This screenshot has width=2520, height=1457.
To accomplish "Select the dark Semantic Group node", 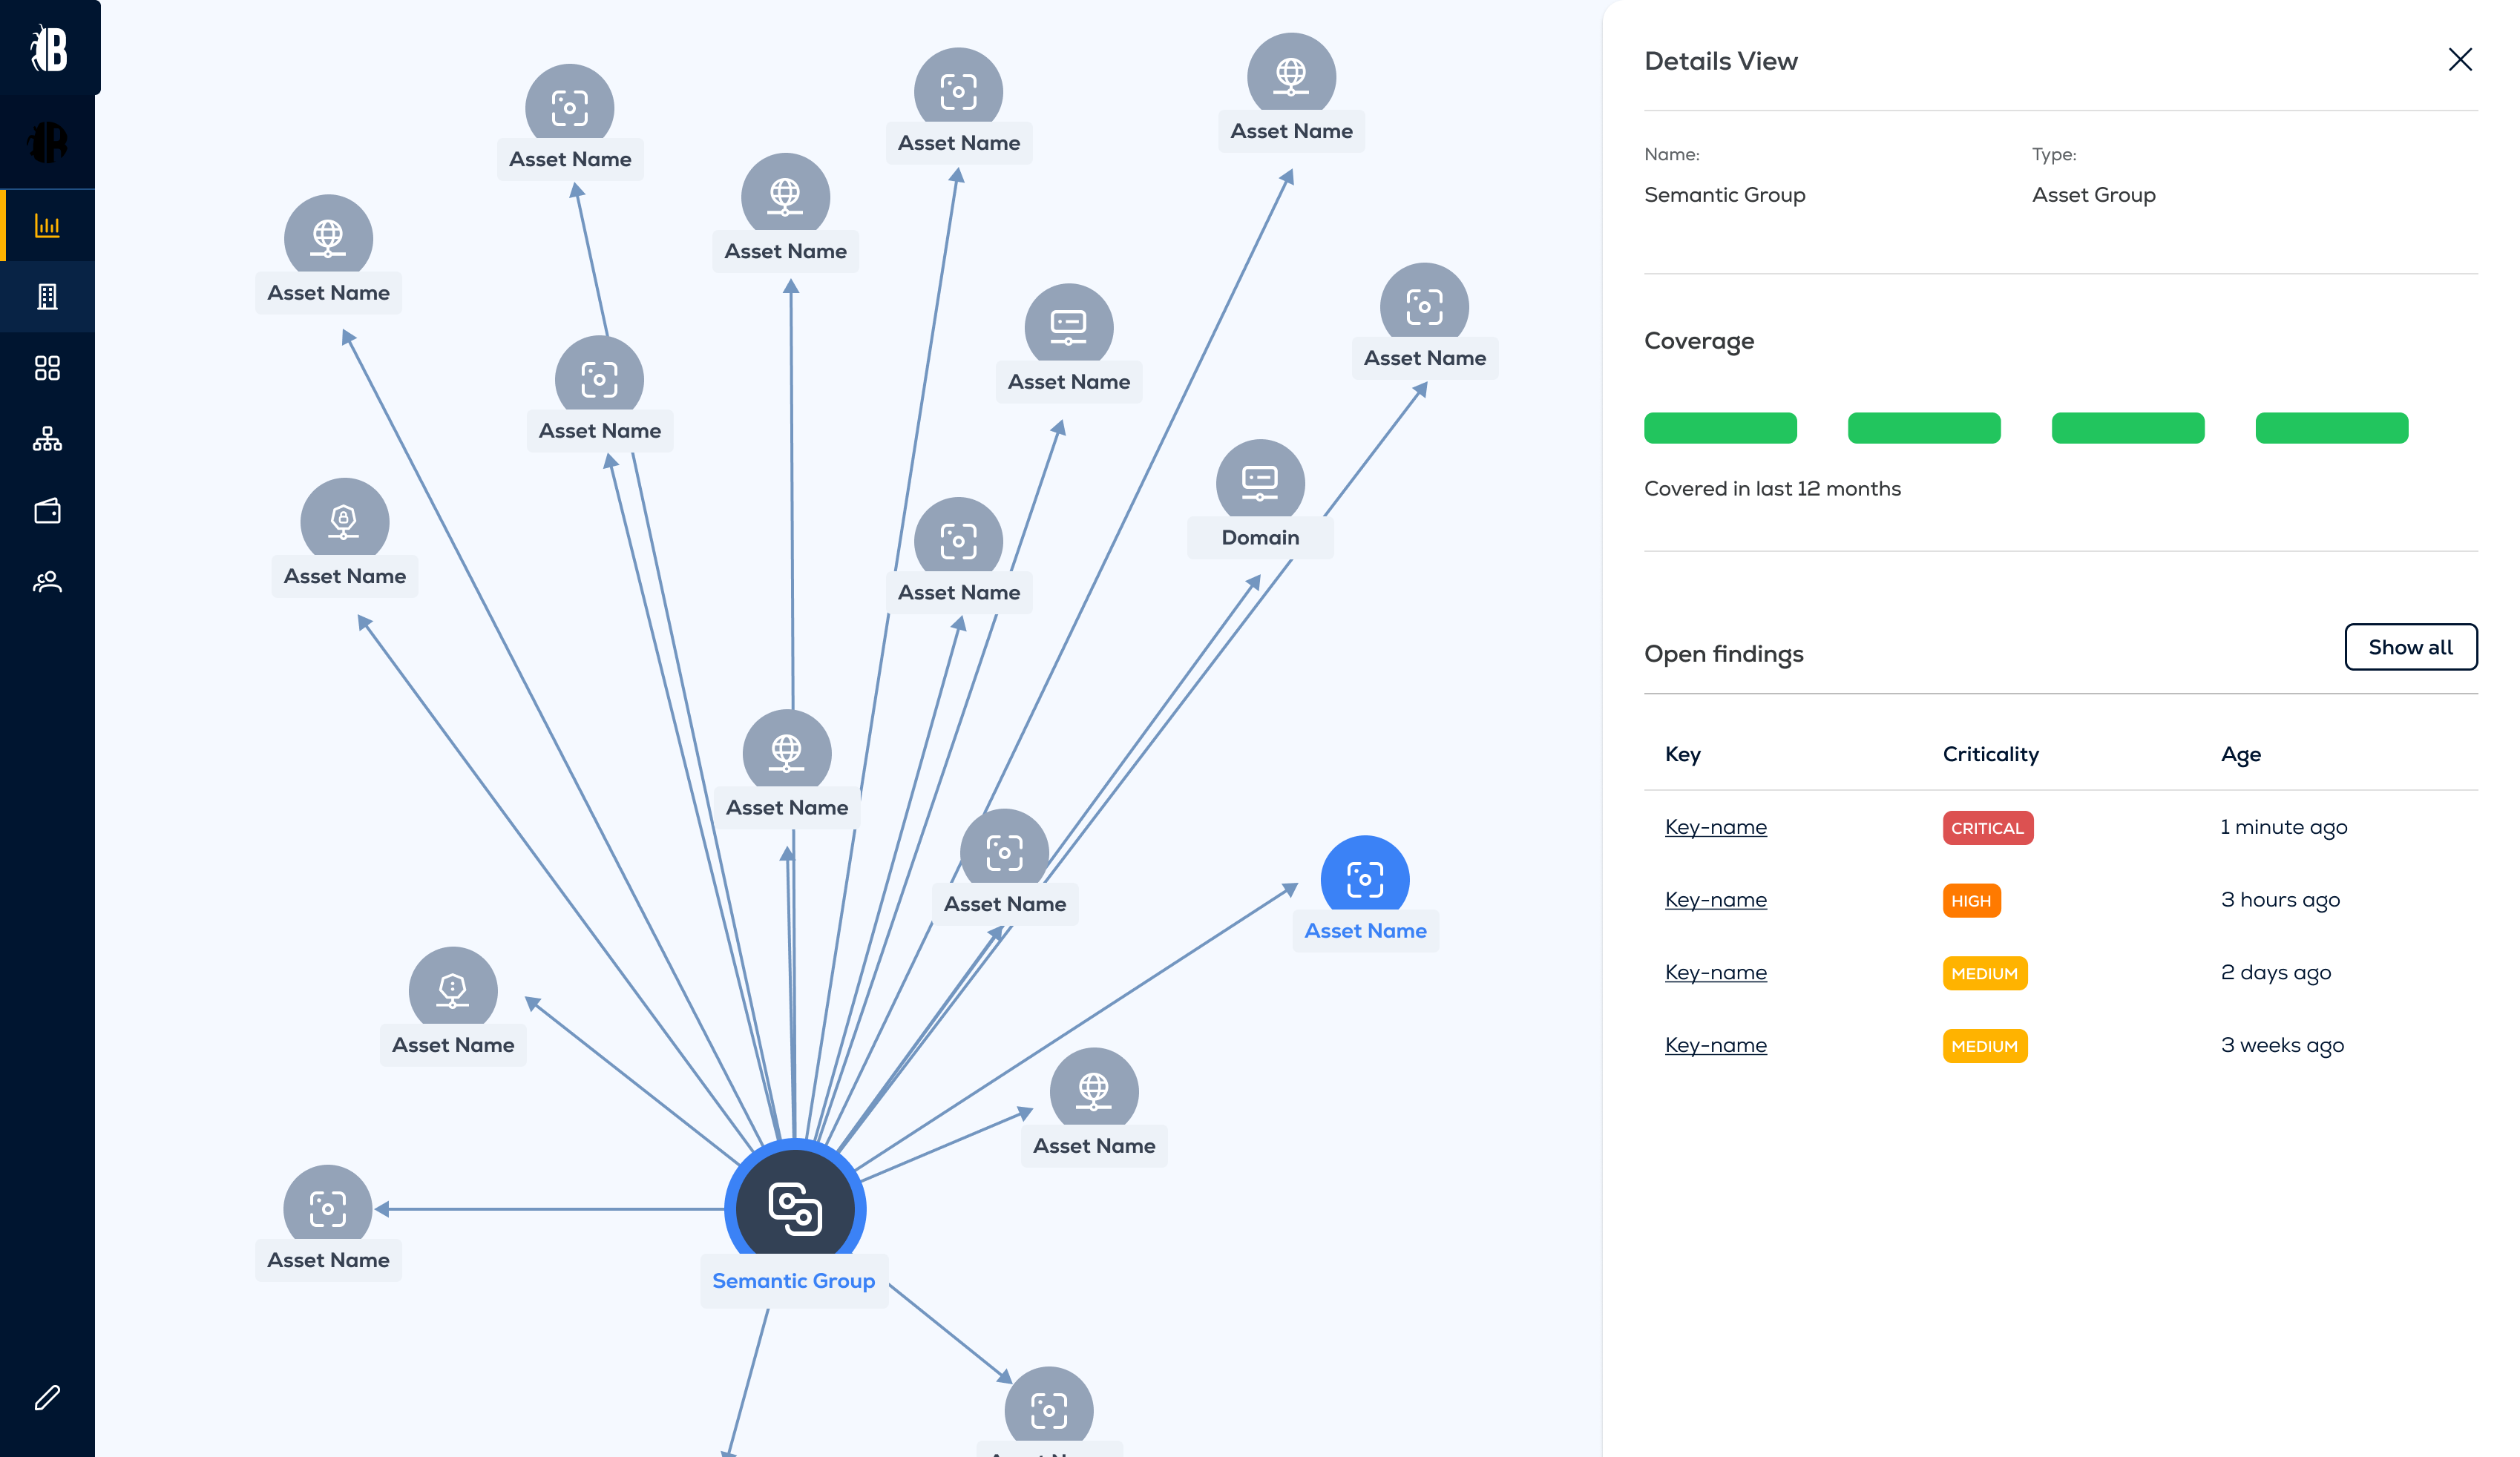I will point(795,1207).
